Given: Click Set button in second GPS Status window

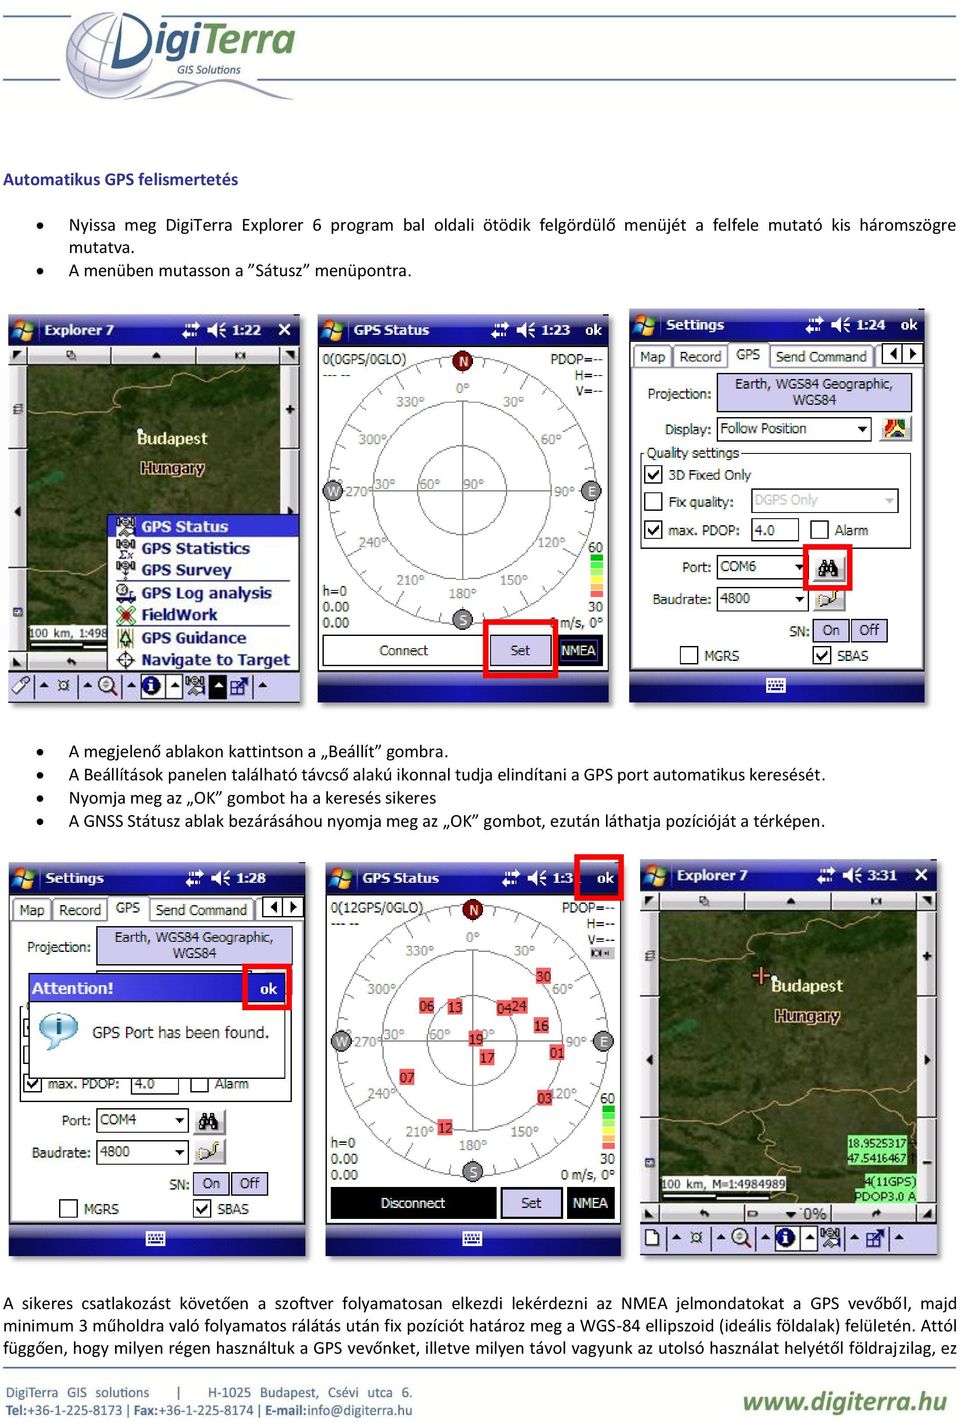Looking at the screenshot, I should [x=531, y=1203].
